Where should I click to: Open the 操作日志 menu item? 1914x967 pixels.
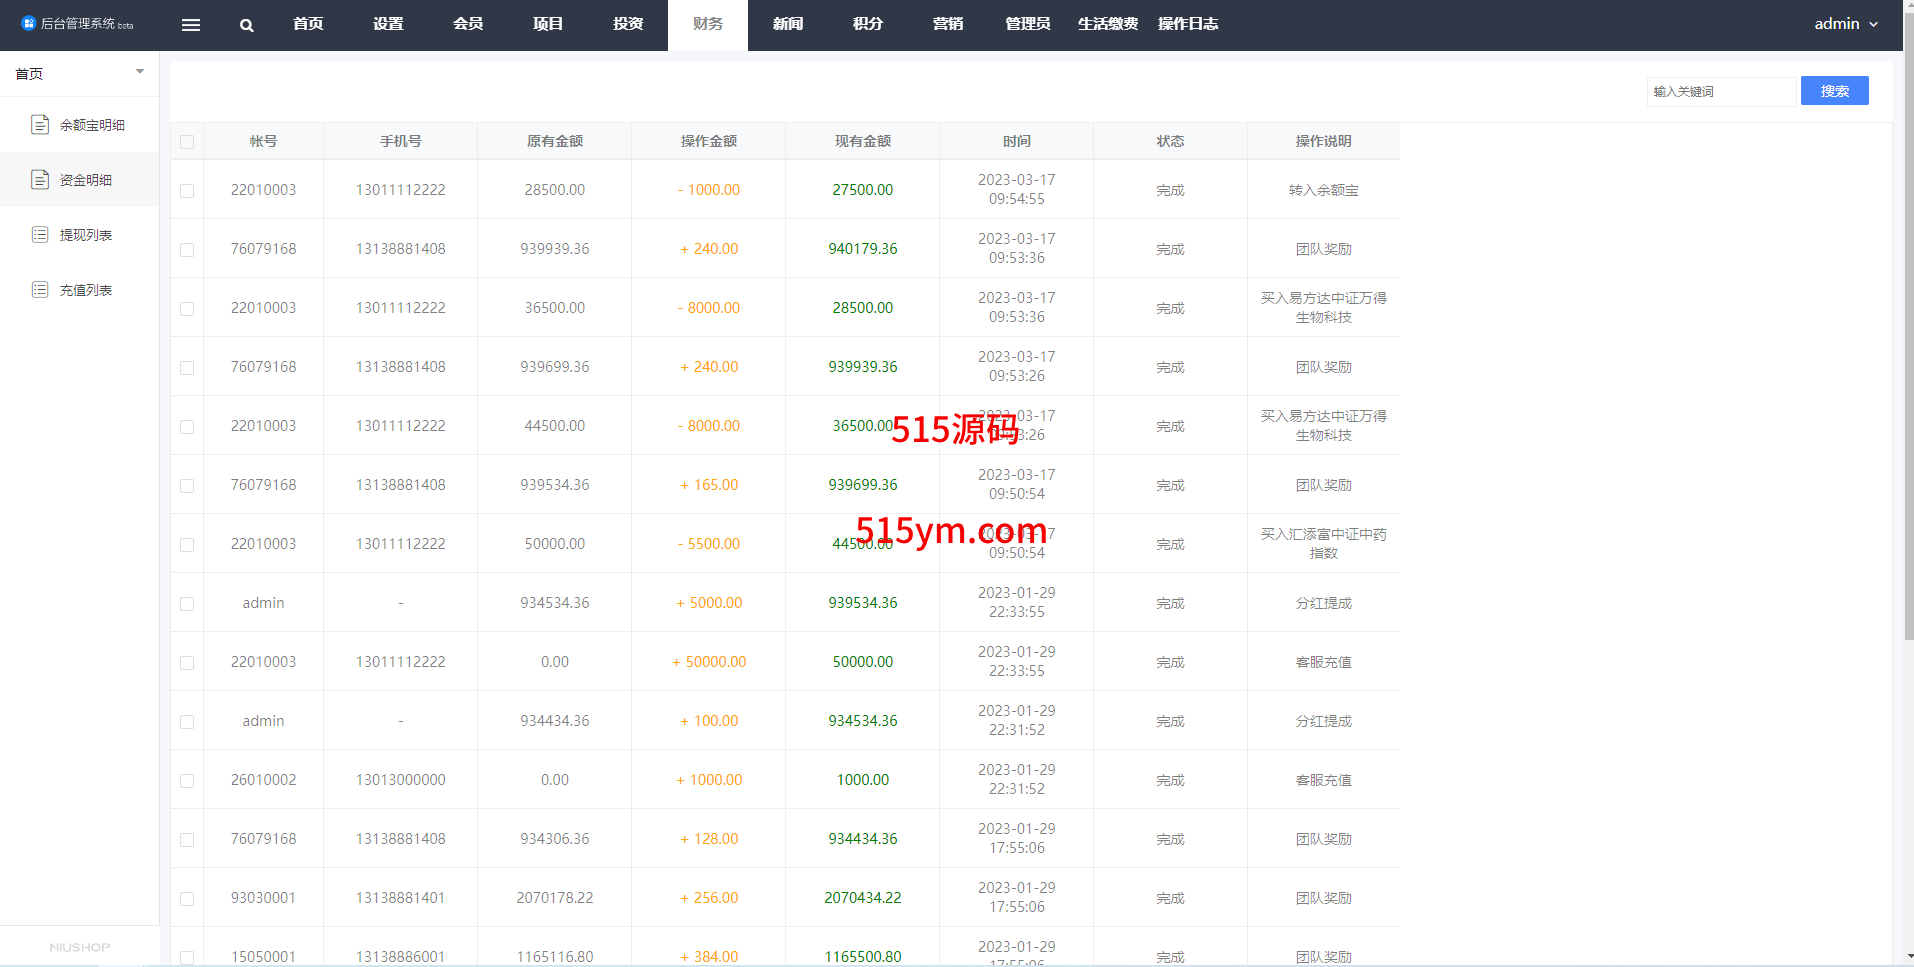click(1187, 24)
